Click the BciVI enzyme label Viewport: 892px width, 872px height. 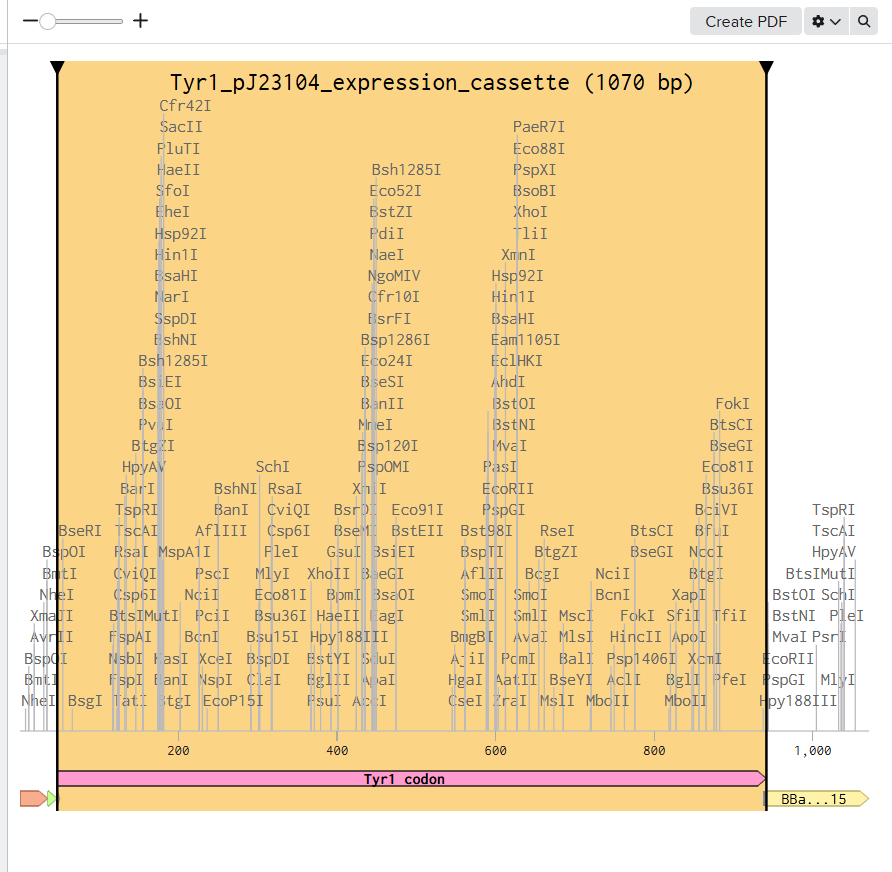[x=716, y=510]
